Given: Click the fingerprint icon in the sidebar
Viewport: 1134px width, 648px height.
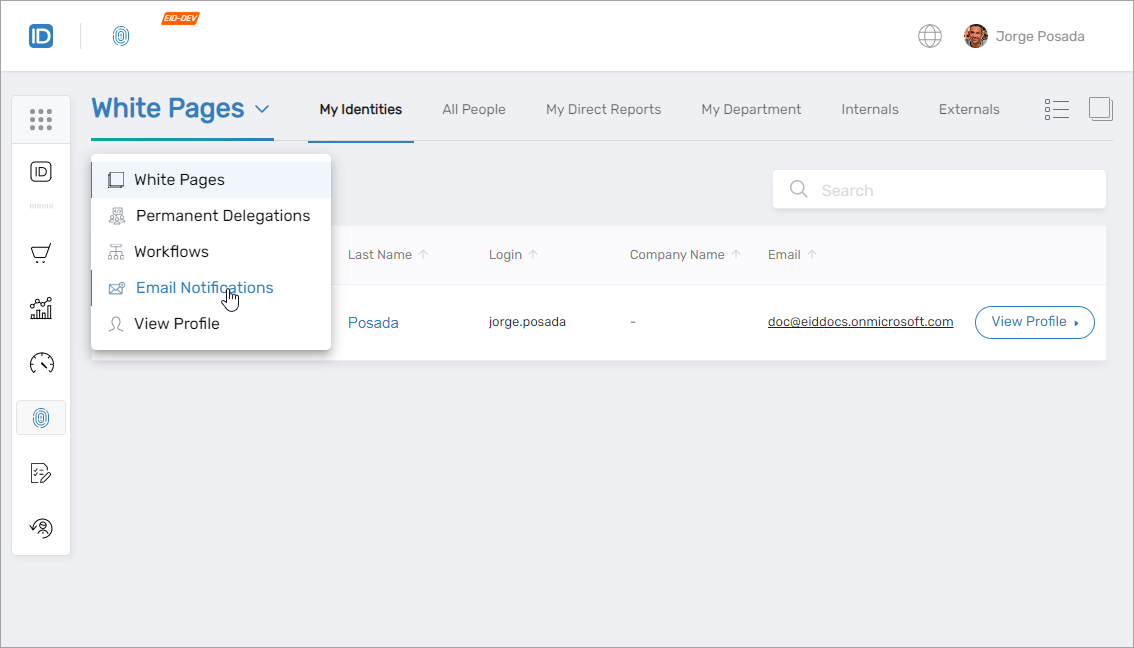Looking at the screenshot, I should click(40, 417).
